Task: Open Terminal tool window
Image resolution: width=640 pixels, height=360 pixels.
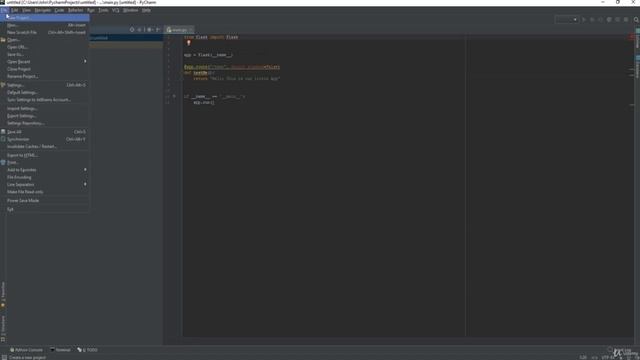Action: click(60, 350)
